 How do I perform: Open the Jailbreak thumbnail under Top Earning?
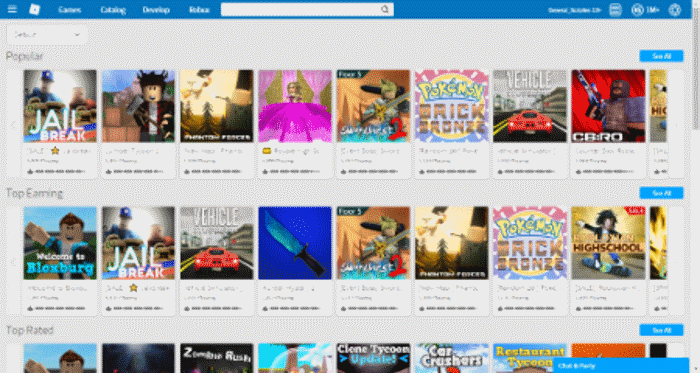pyautogui.click(x=138, y=243)
